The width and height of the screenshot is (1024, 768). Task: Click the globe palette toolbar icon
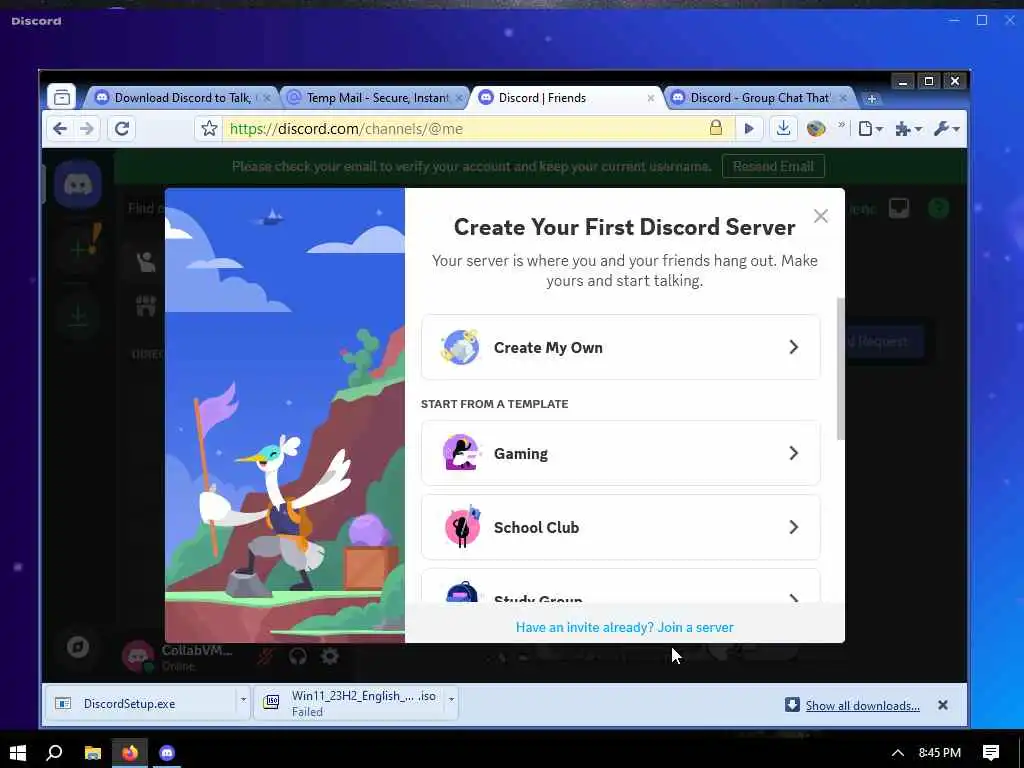(816, 129)
